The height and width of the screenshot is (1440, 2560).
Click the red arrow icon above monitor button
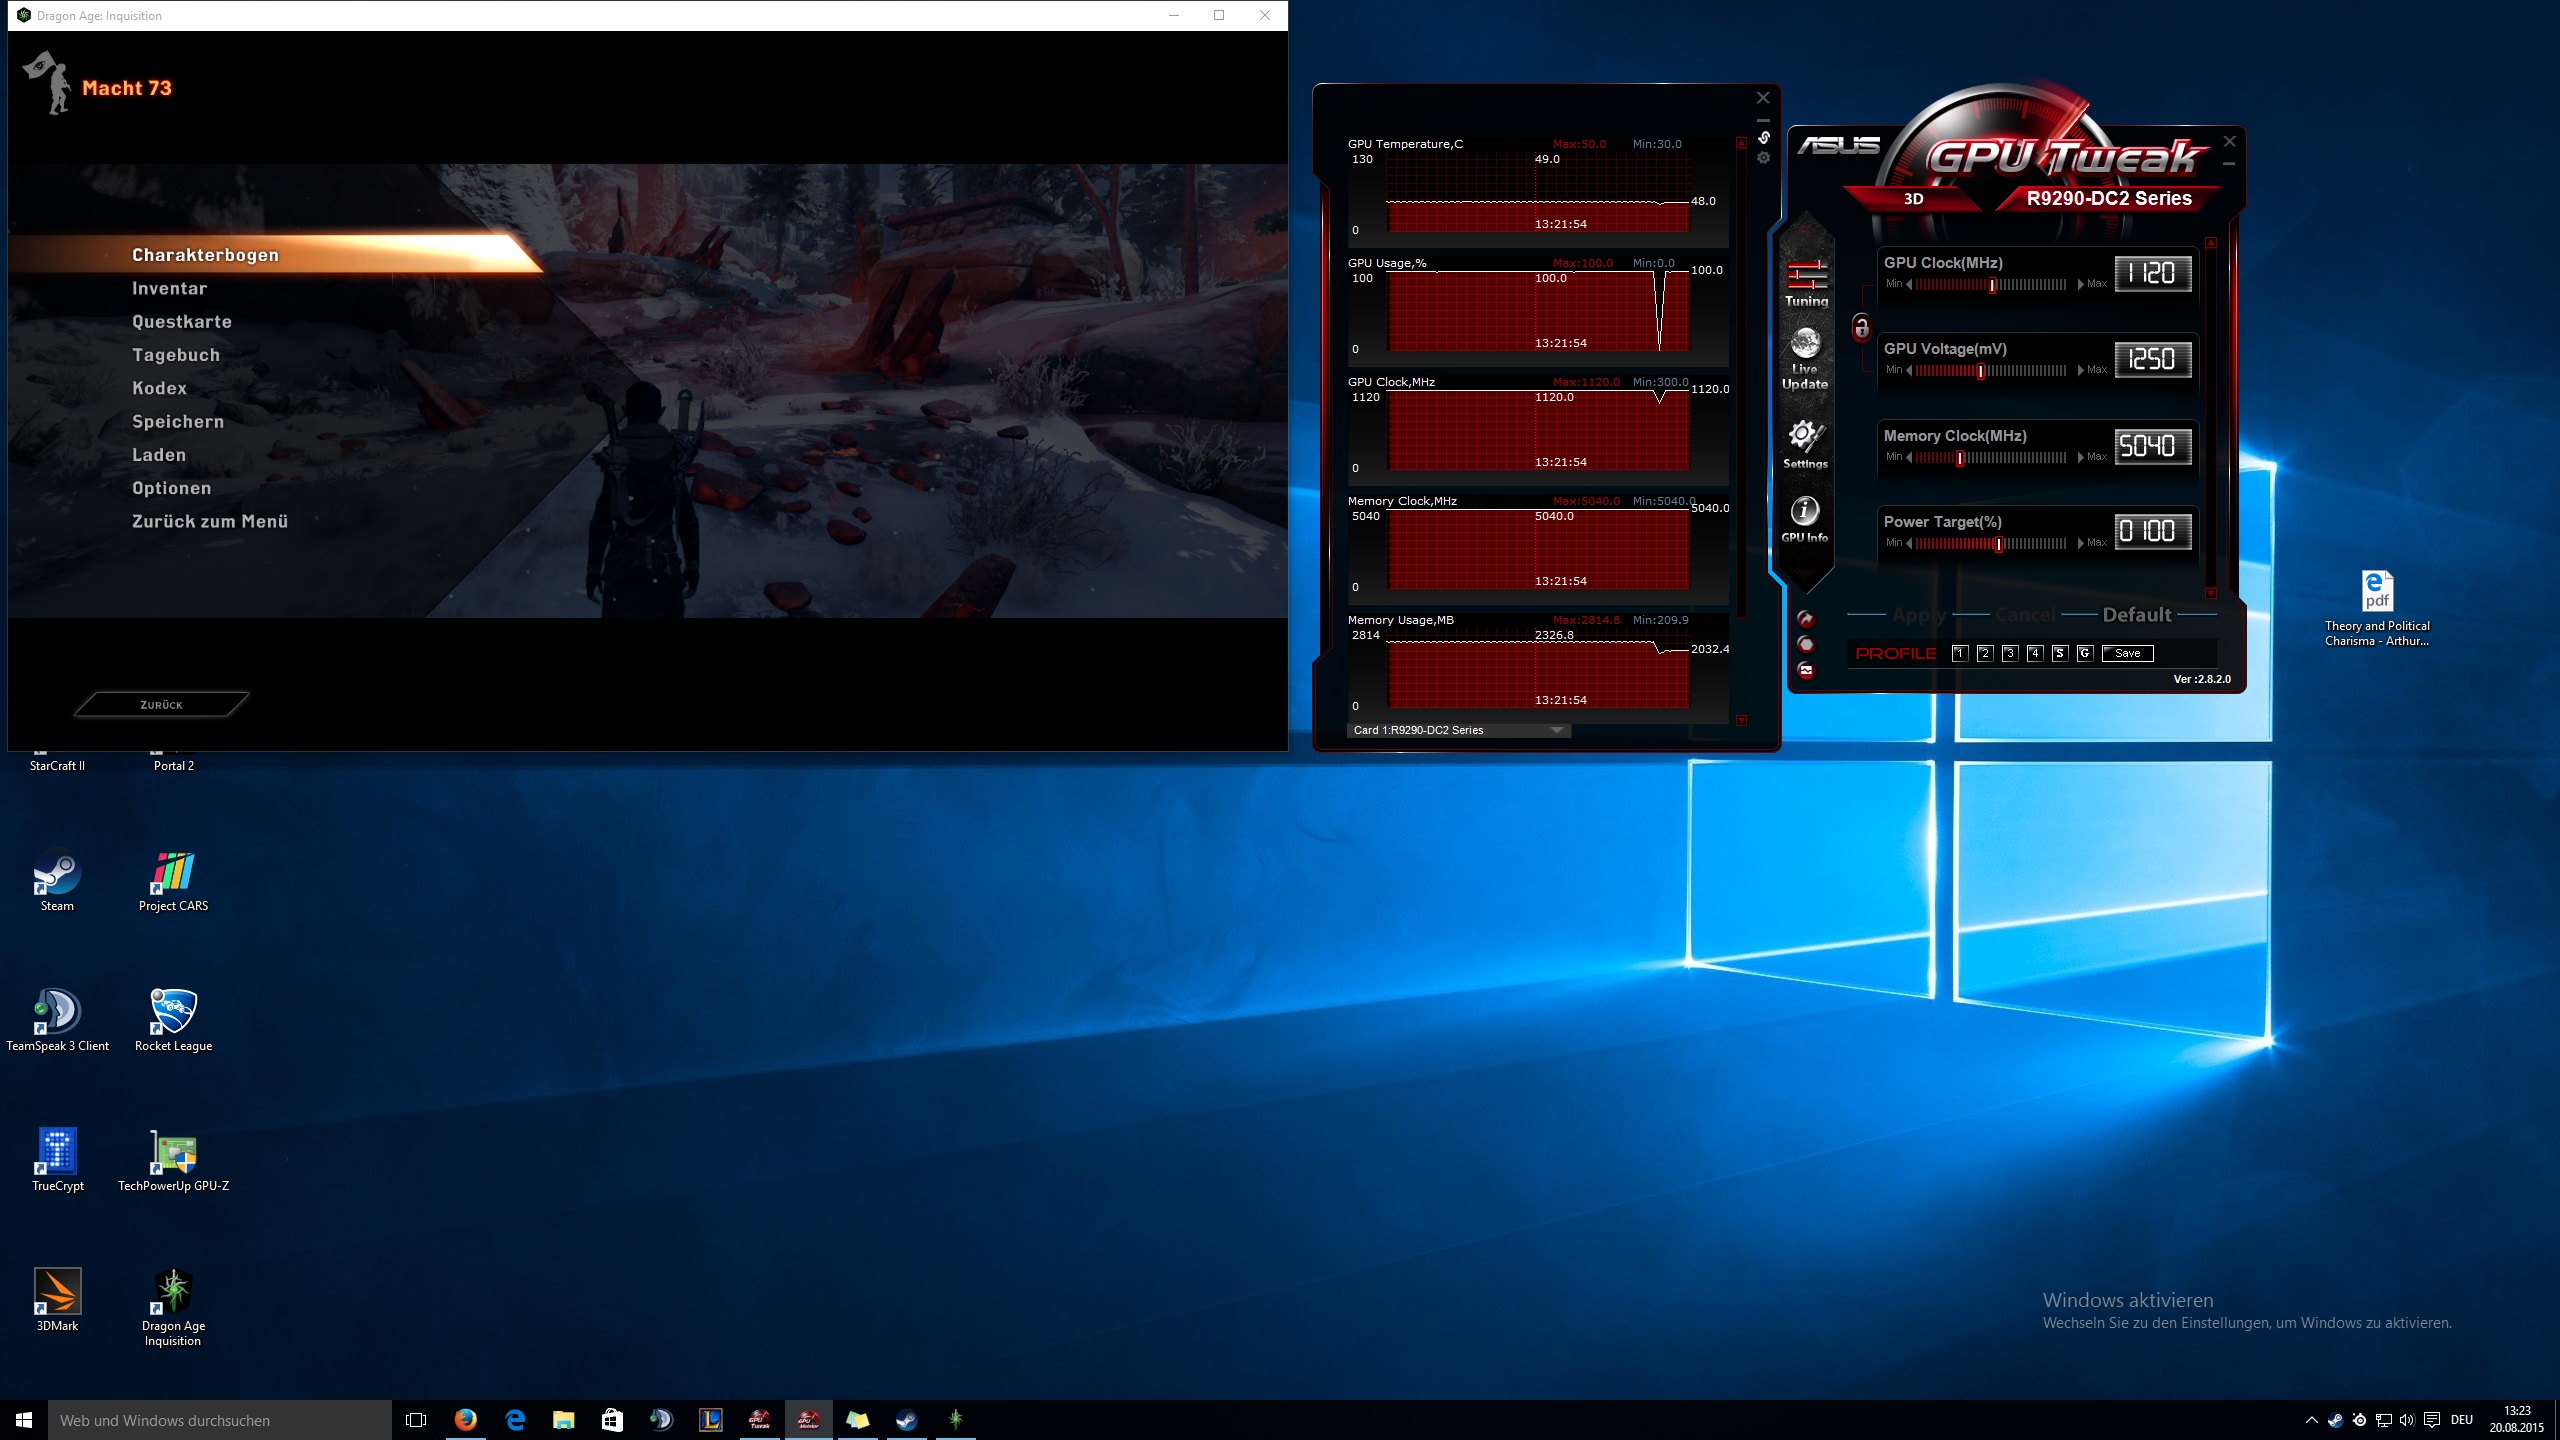click(1806, 619)
